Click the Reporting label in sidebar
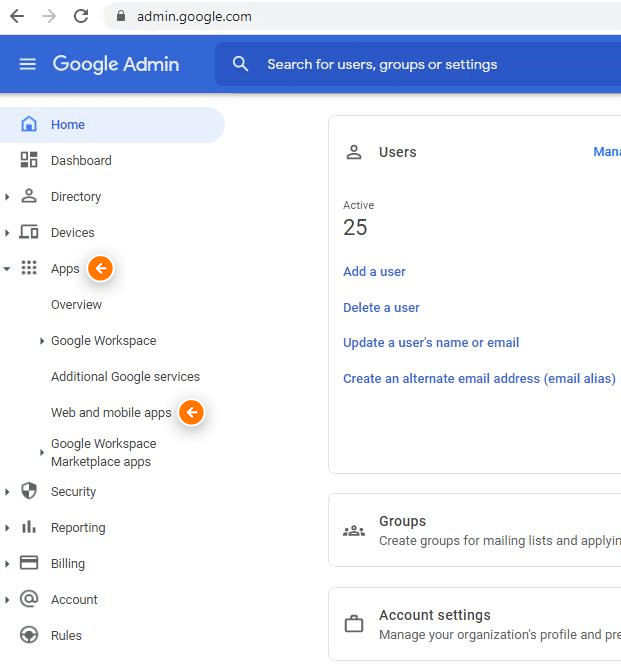621x668 pixels. tap(78, 528)
